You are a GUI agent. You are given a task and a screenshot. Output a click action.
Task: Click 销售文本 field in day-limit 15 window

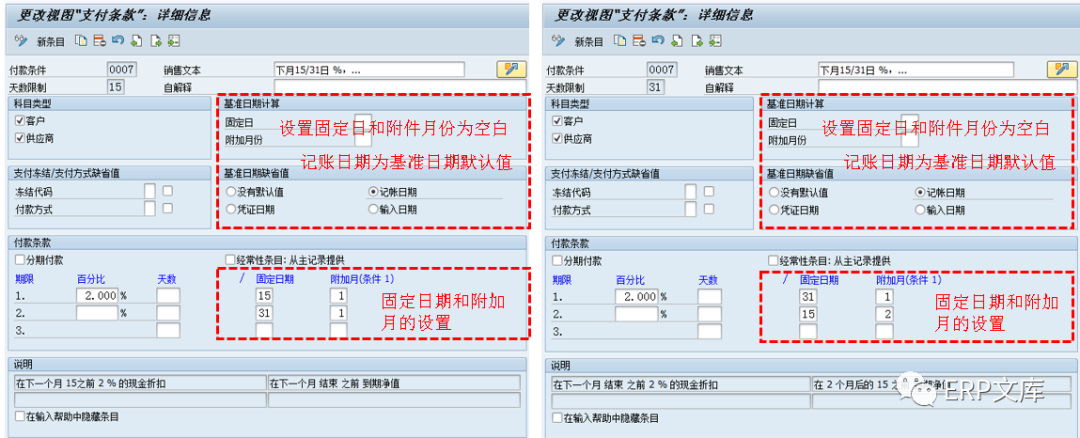[x=369, y=70]
